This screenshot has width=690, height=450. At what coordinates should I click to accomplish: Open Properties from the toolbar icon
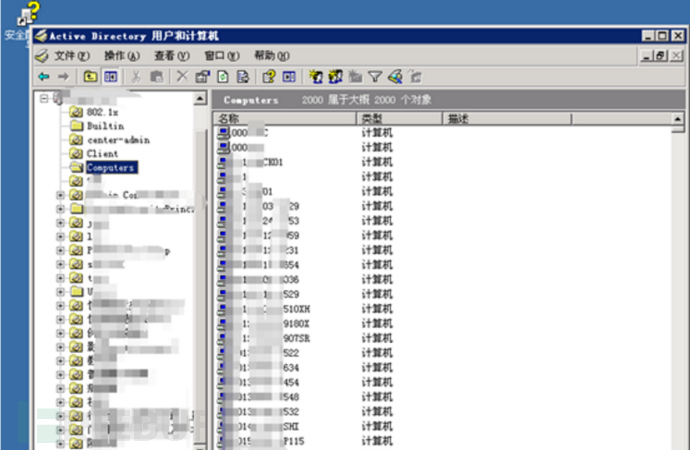pyautogui.click(x=202, y=76)
